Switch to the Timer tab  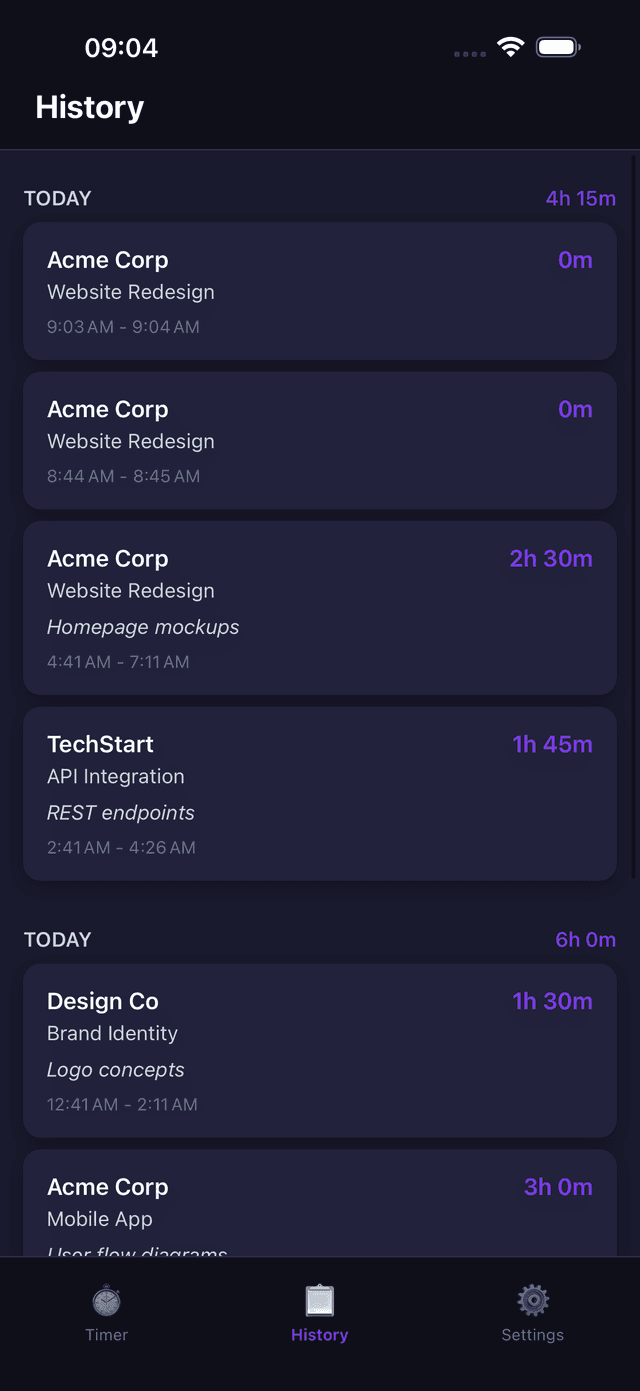pyautogui.click(x=107, y=1334)
